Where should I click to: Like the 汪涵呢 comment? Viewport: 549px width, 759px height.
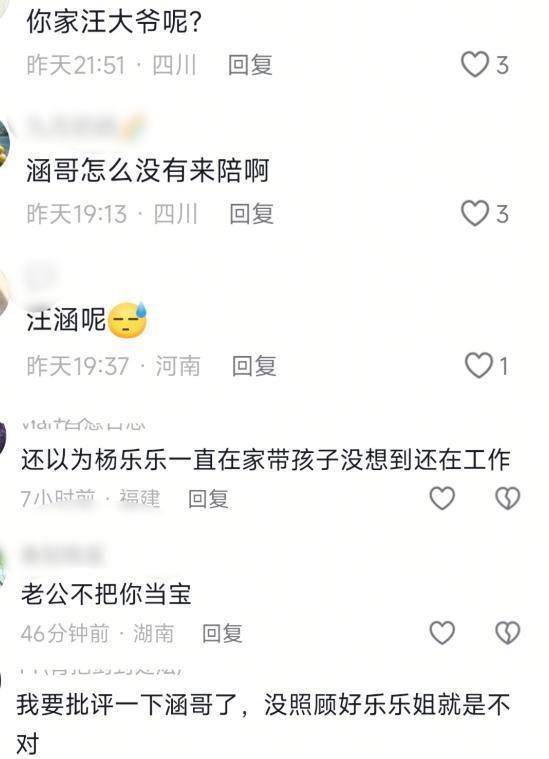point(478,365)
